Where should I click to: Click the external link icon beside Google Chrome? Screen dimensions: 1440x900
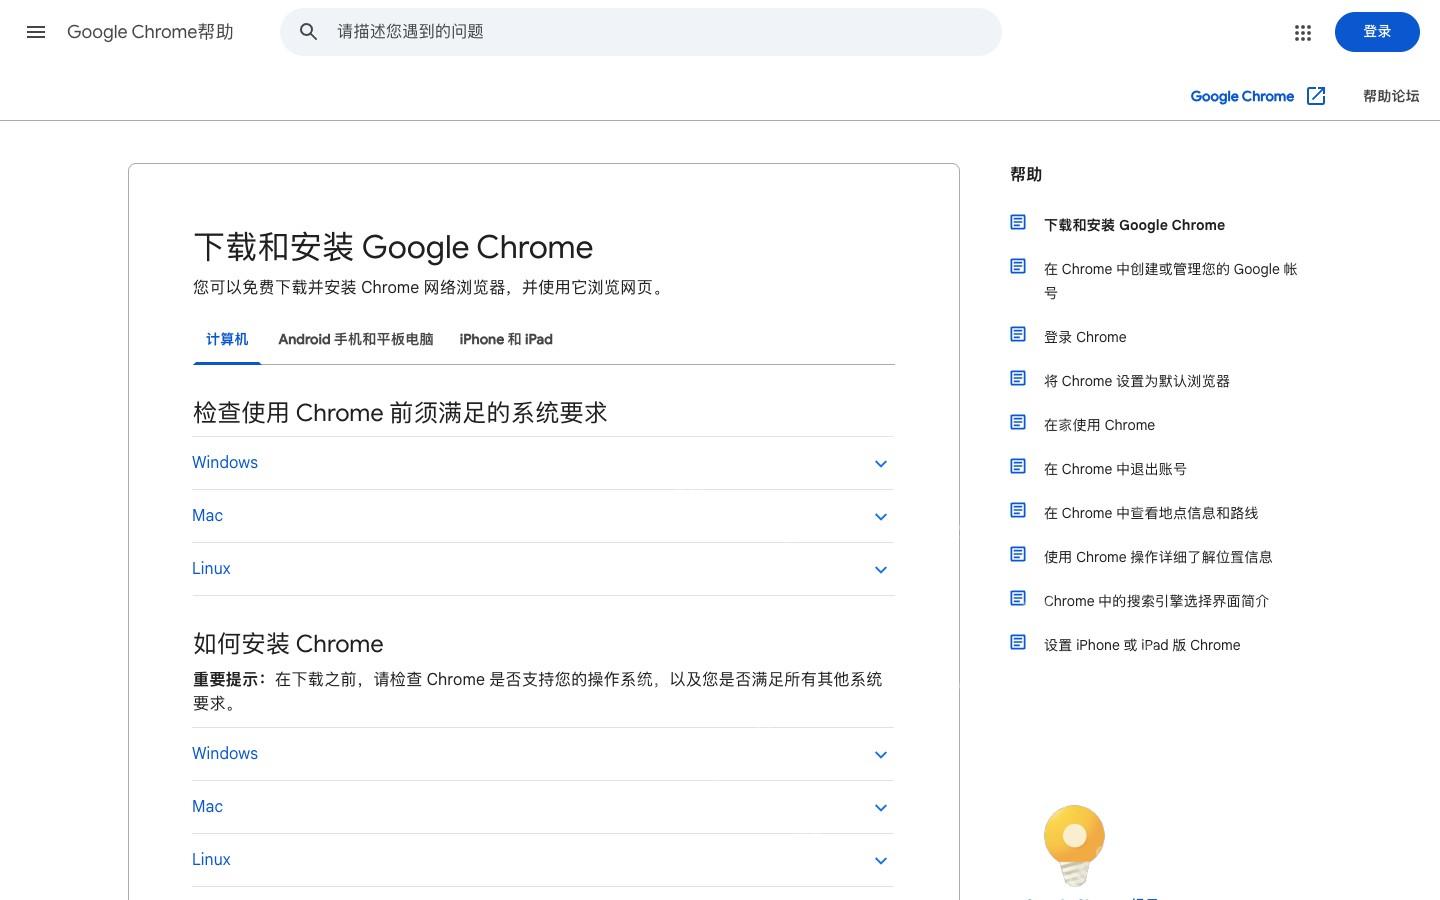tap(1316, 96)
